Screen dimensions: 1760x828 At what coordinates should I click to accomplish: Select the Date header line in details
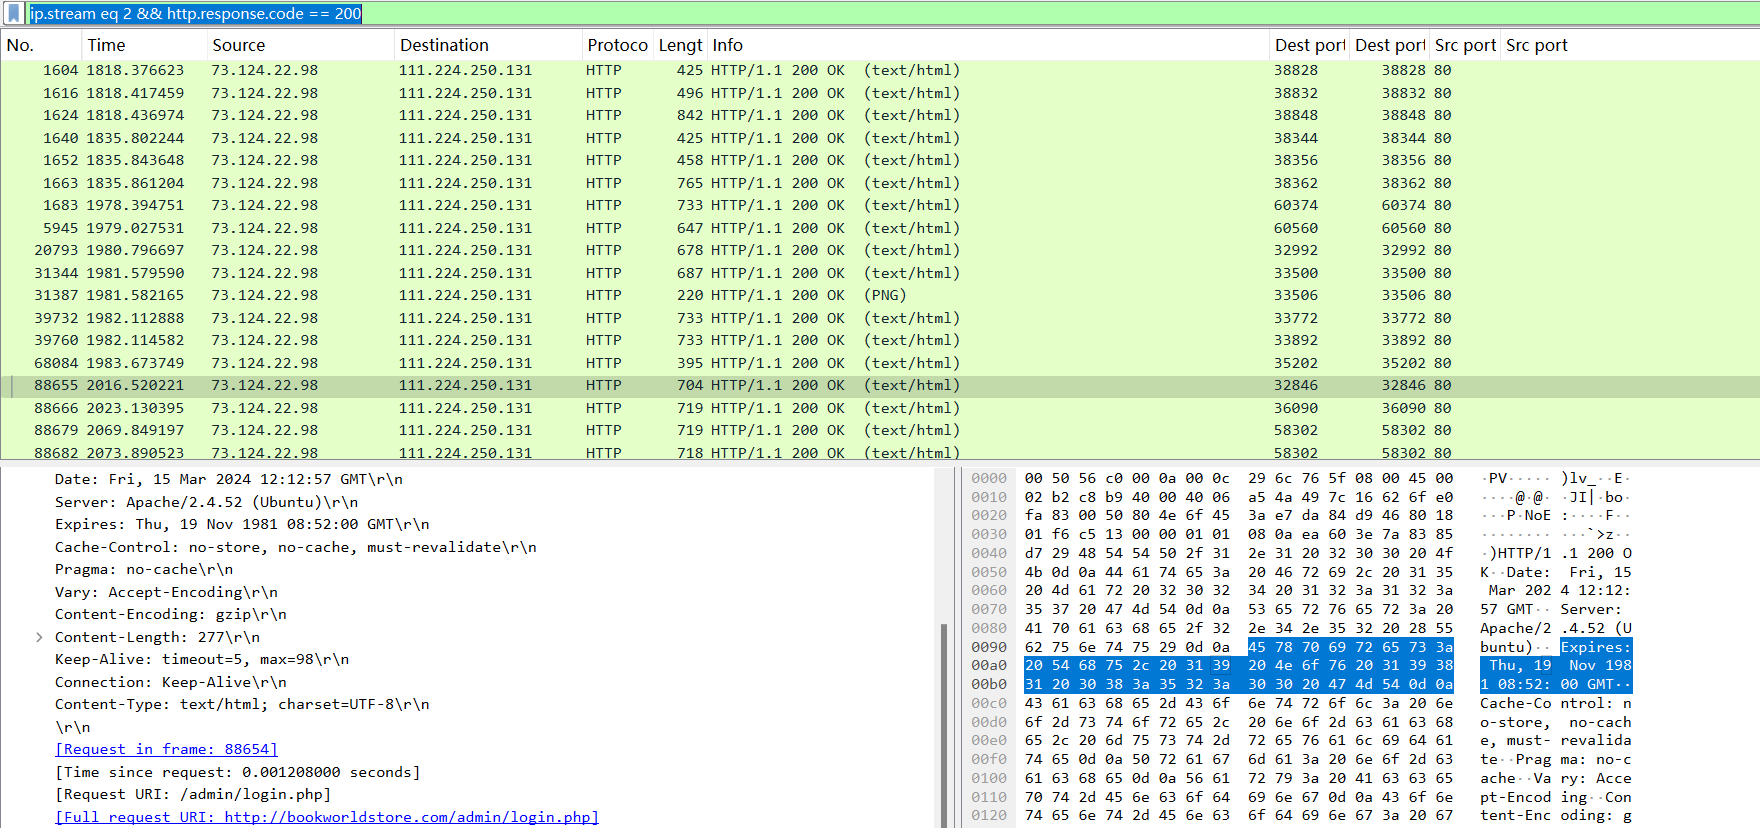[x=229, y=479]
